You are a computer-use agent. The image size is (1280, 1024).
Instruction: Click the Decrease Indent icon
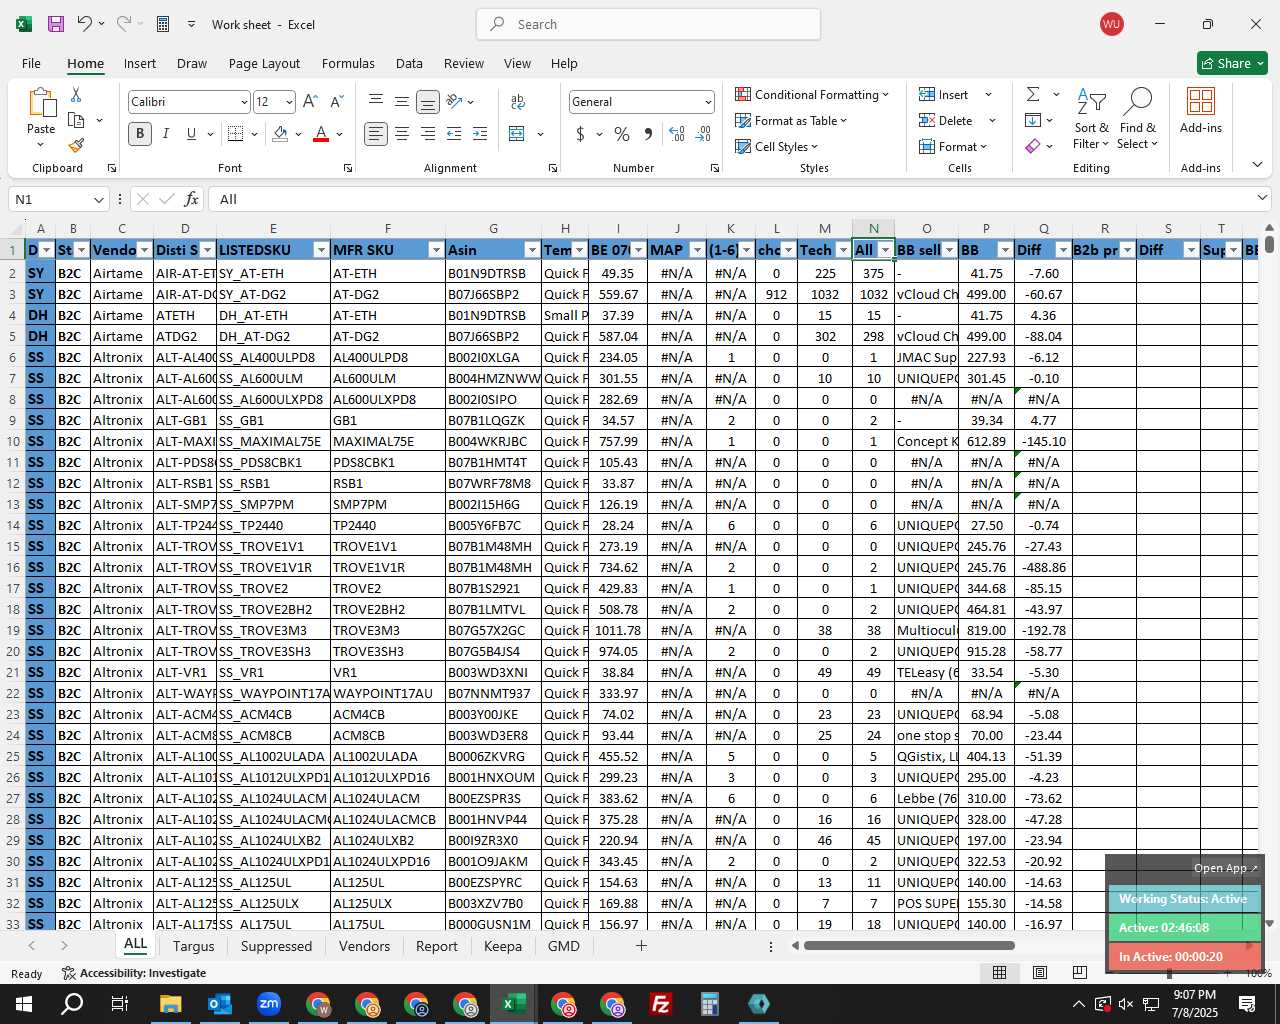[x=454, y=133]
